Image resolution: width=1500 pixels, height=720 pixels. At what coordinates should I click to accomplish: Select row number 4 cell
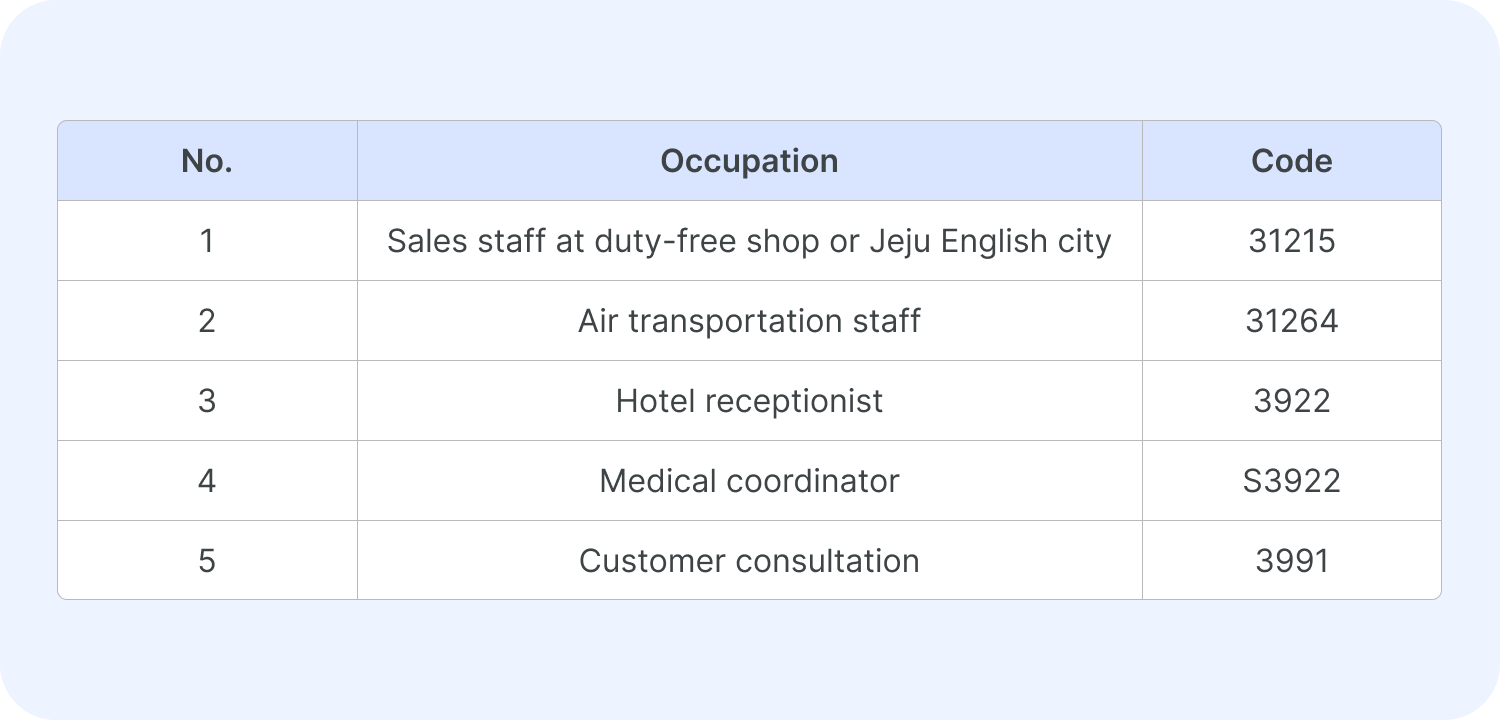tap(207, 481)
